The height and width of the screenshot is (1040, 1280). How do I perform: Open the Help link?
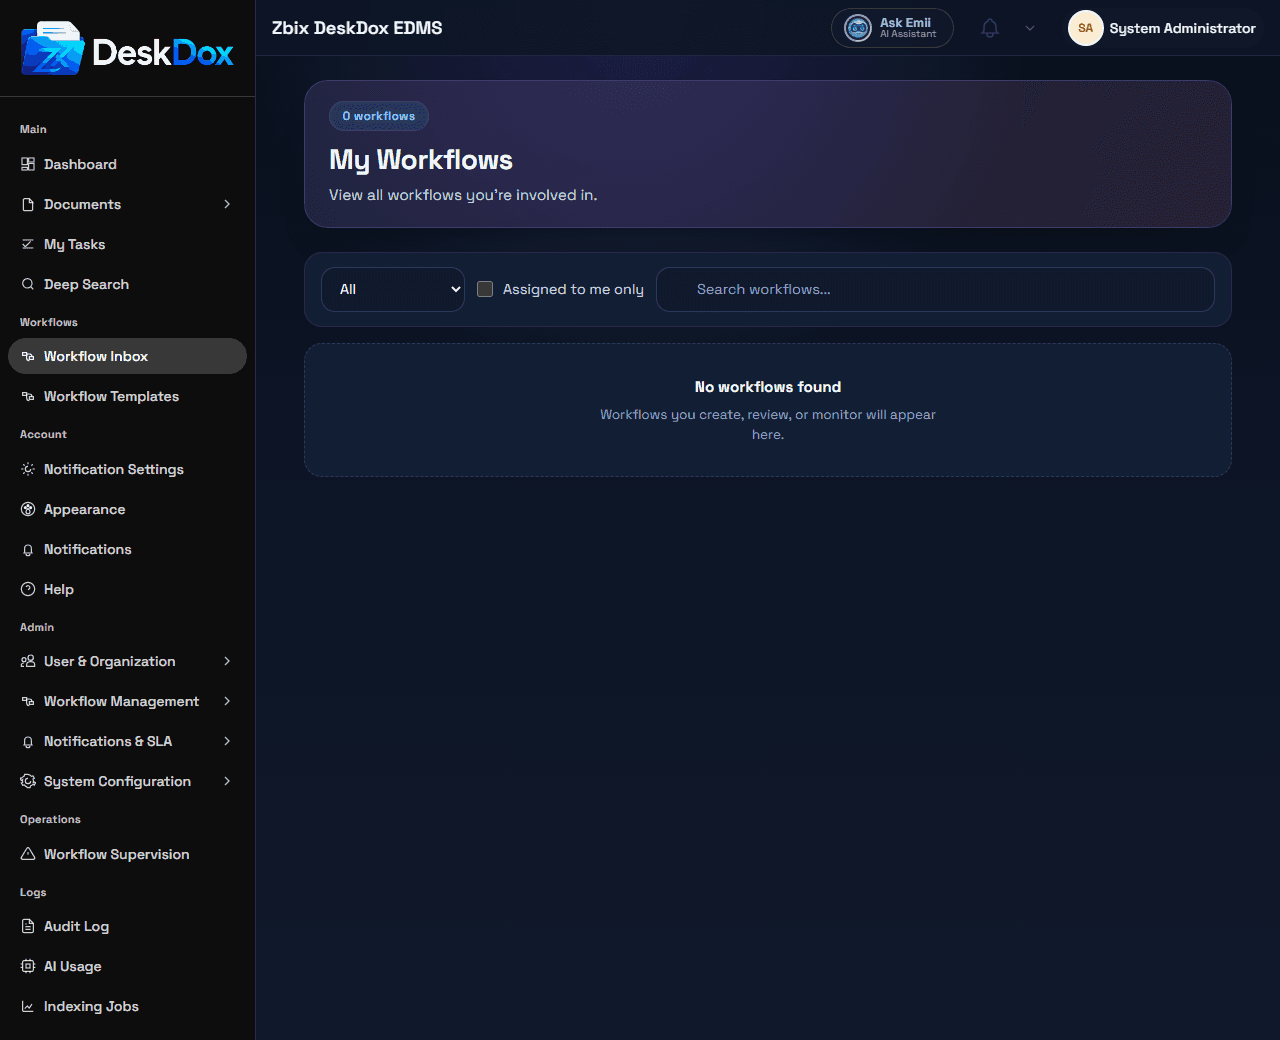pyautogui.click(x=127, y=589)
